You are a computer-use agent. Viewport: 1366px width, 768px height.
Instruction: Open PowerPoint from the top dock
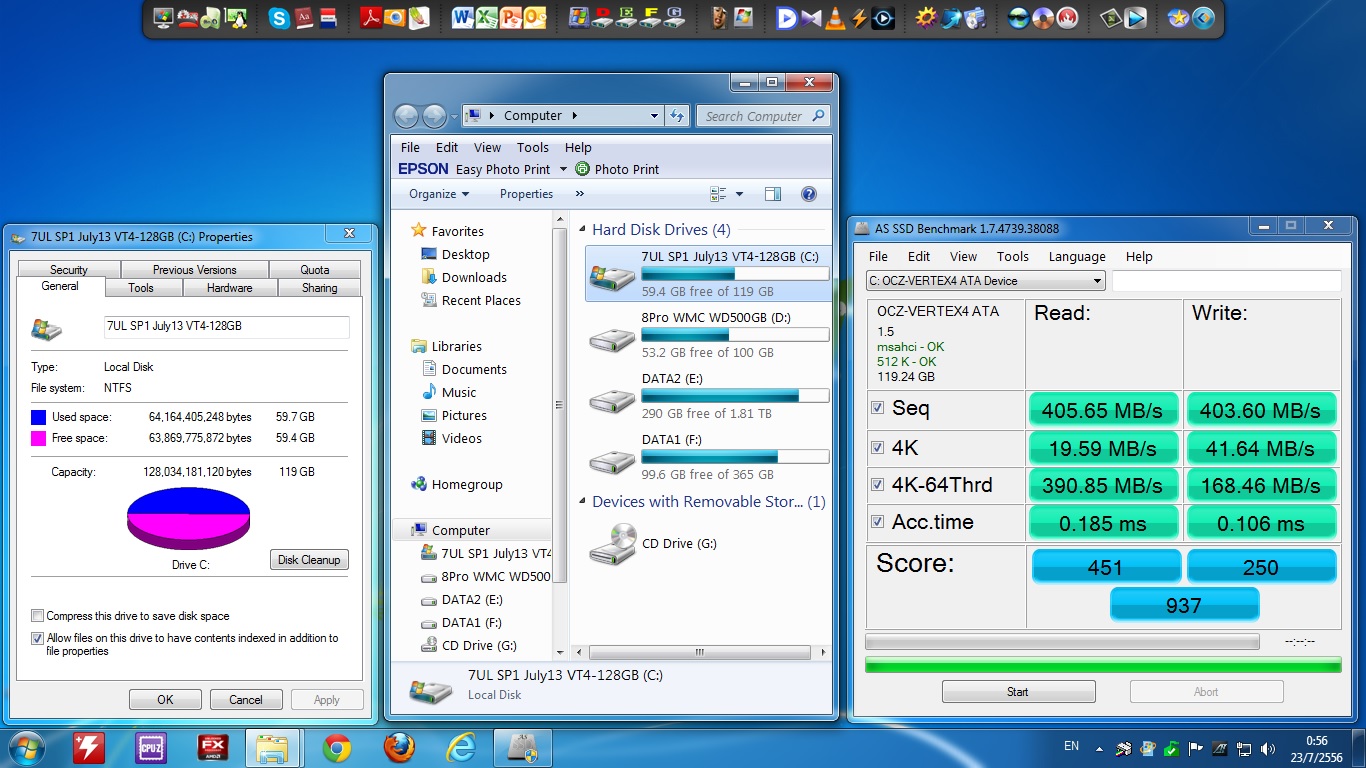[x=511, y=18]
